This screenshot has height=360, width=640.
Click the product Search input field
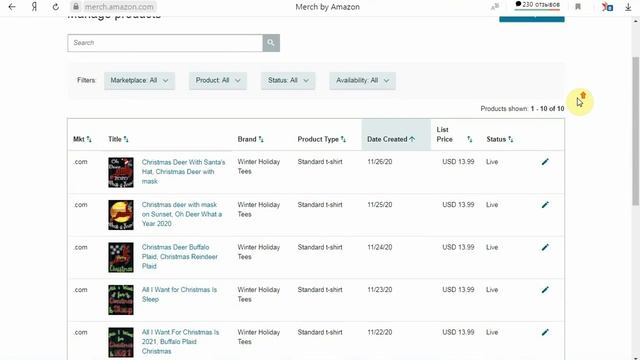(165, 43)
